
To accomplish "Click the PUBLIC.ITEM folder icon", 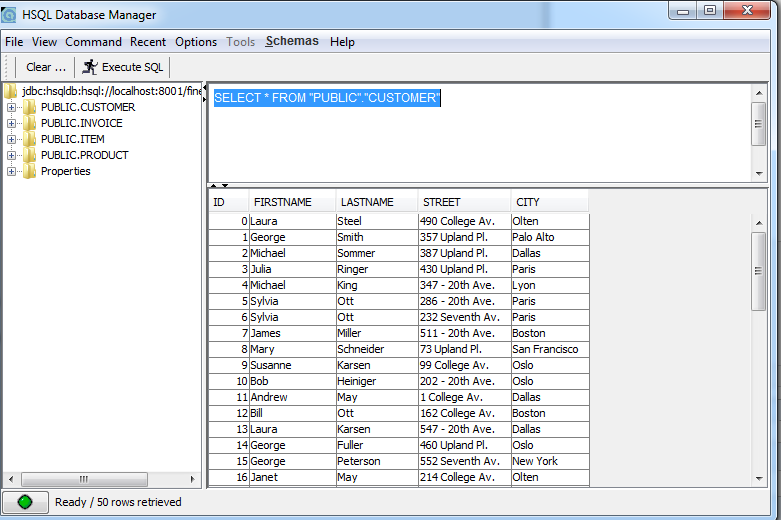I will click(29, 139).
